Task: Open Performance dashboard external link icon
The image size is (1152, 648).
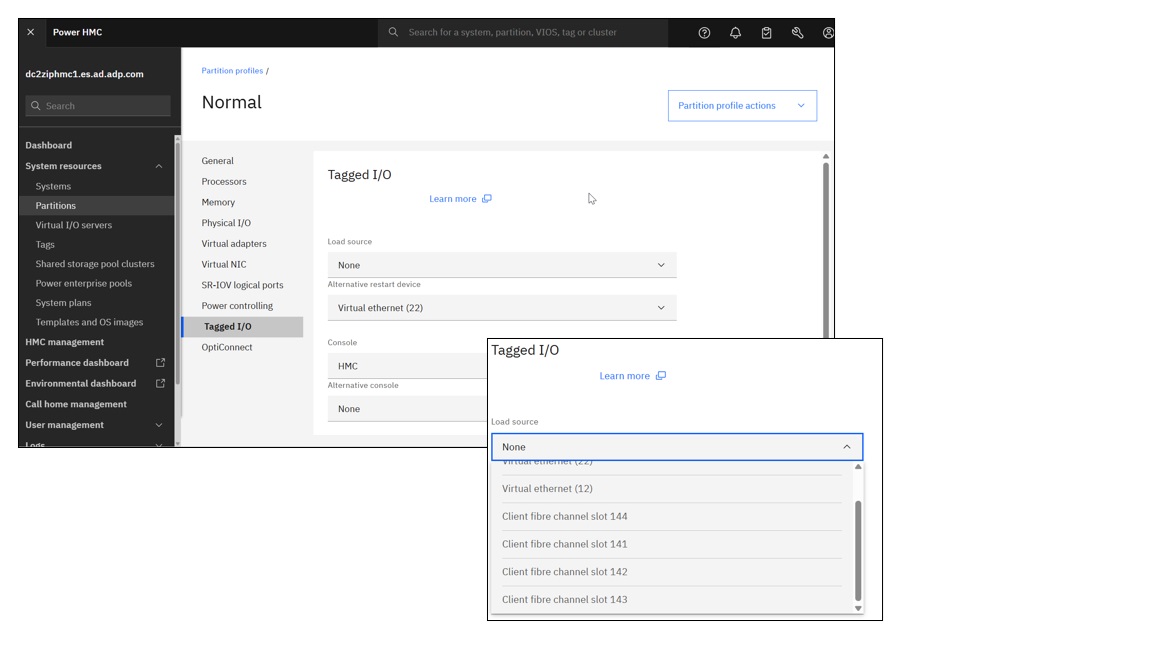Action: coord(160,363)
